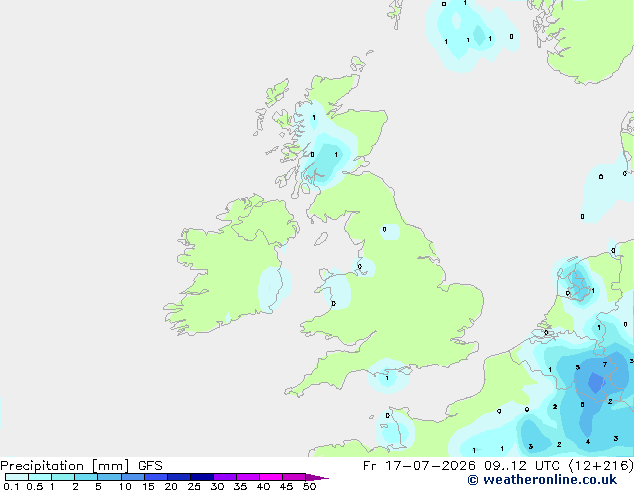Screen dimensions: 634x490
Task: Click the '50' legend scale label
Action: coord(309,486)
